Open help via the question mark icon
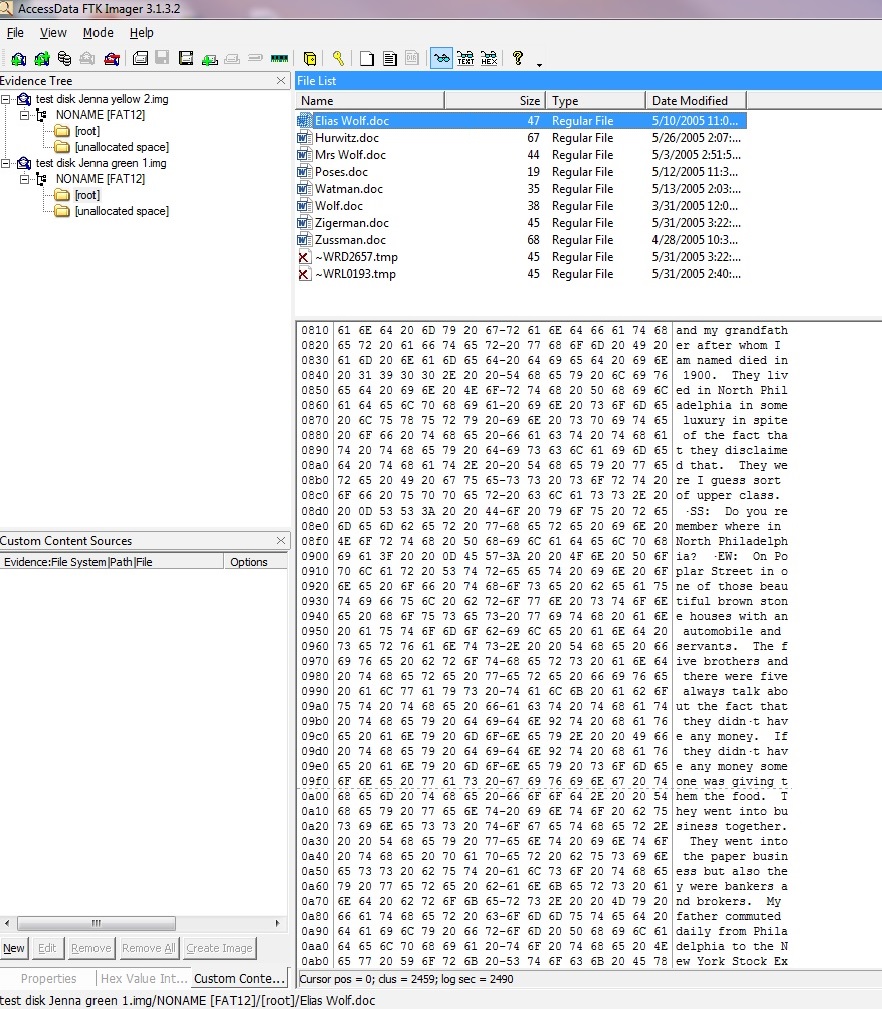This screenshot has width=882, height=1009. (x=517, y=58)
